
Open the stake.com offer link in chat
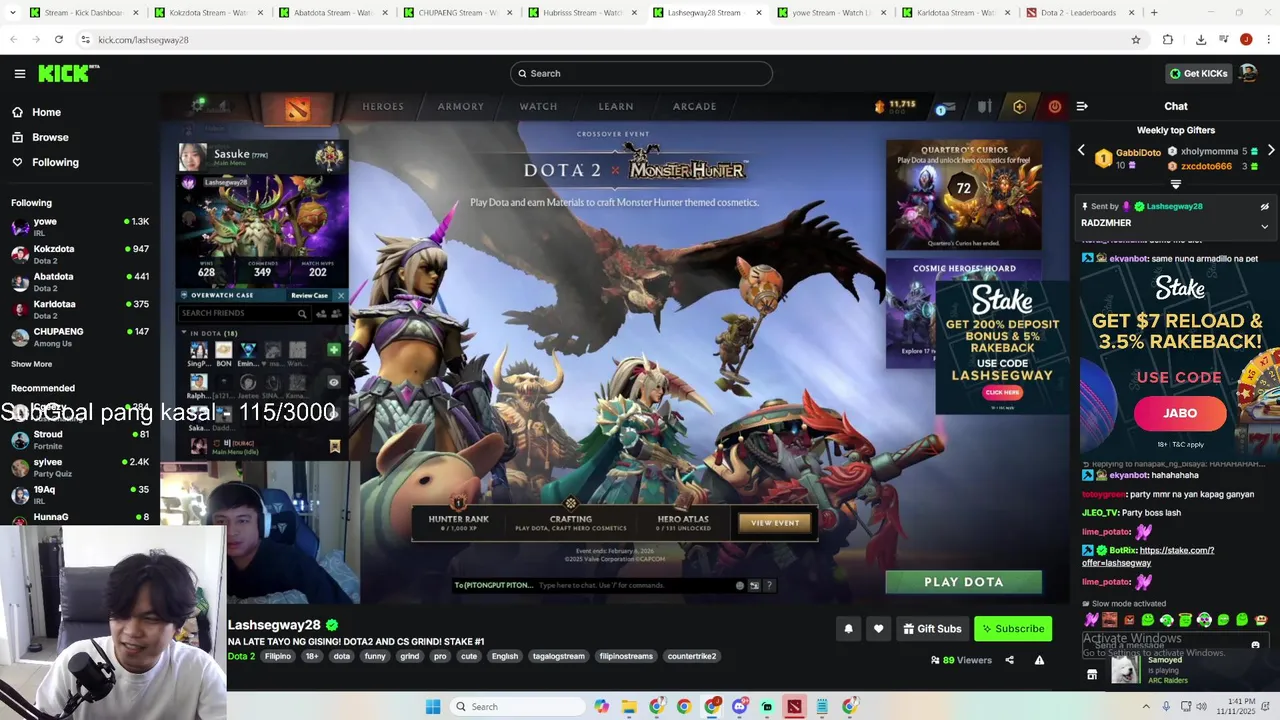pyautogui.click(x=1148, y=556)
